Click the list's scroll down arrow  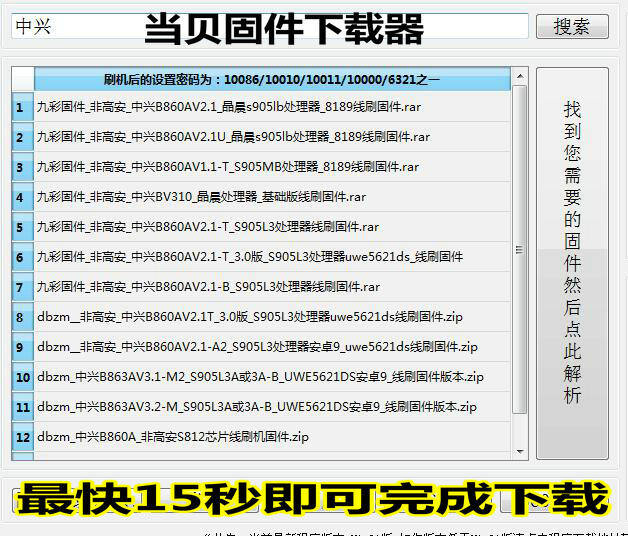tap(520, 451)
